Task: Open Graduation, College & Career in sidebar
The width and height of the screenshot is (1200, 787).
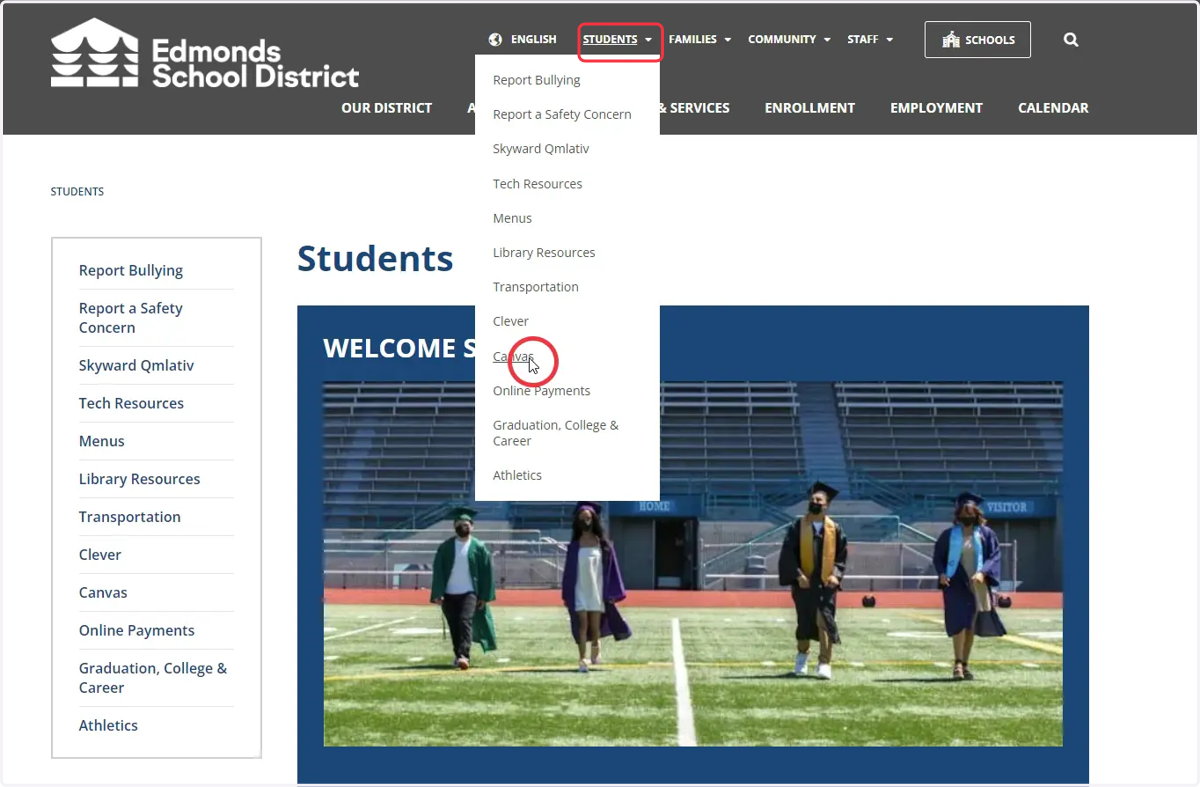Action: pyautogui.click(x=153, y=678)
